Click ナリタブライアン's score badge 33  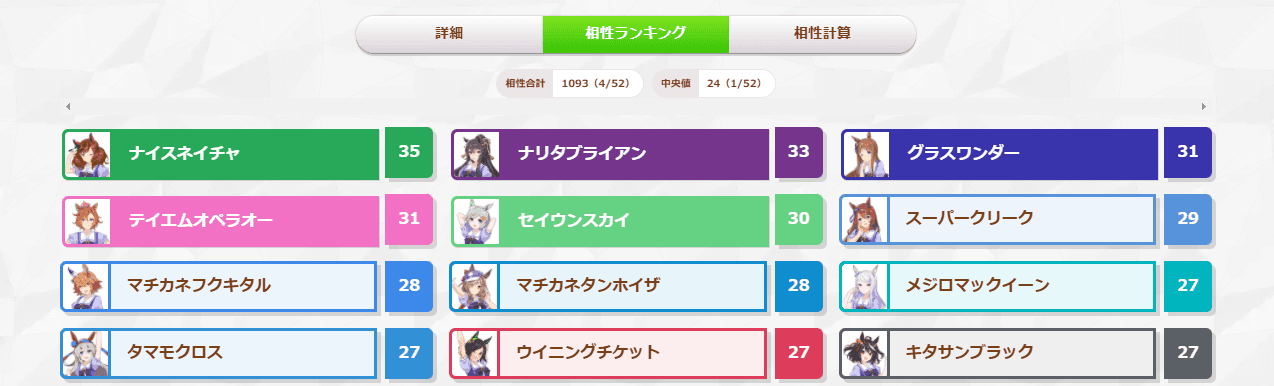[x=799, y=152]
